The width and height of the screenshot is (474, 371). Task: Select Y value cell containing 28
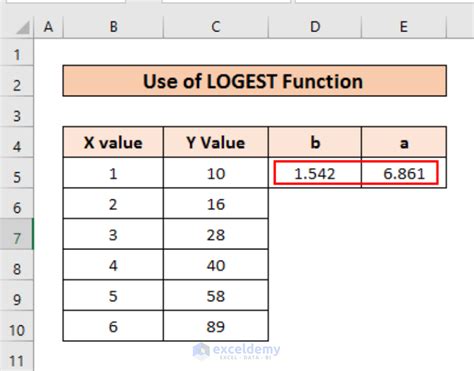click(216, 235)
